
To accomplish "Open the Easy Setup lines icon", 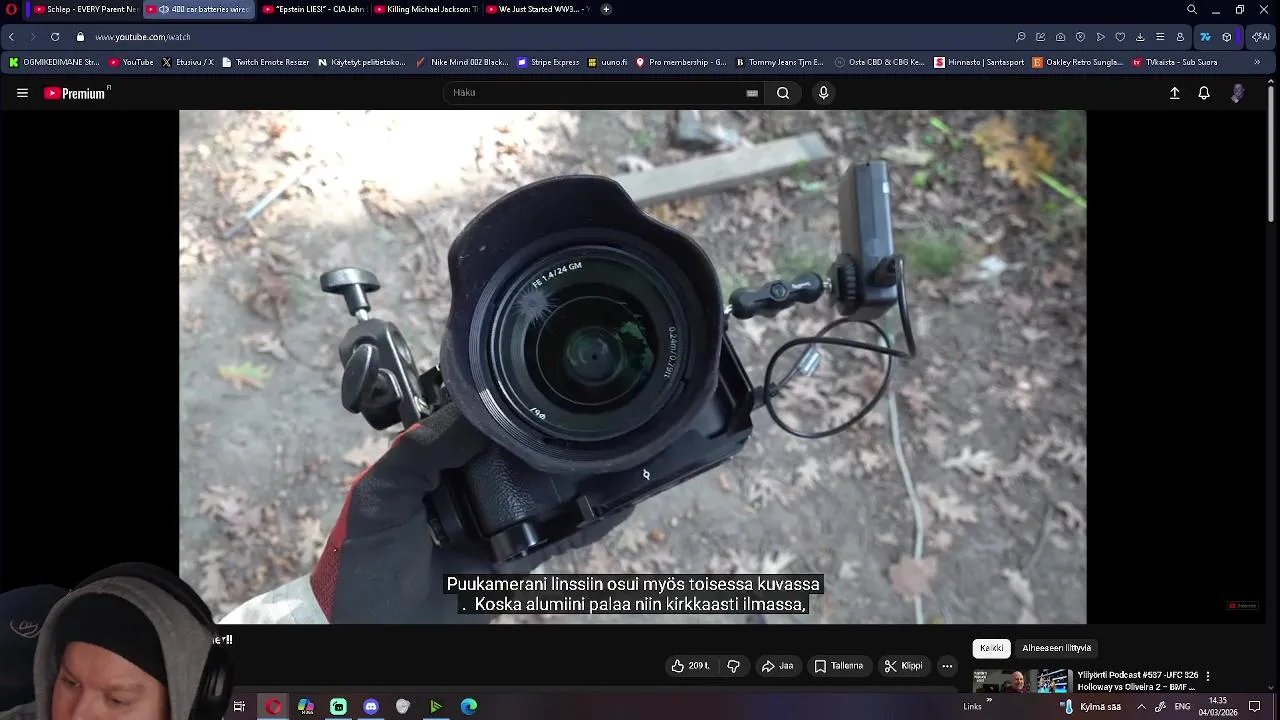I will pos(1160,37).
